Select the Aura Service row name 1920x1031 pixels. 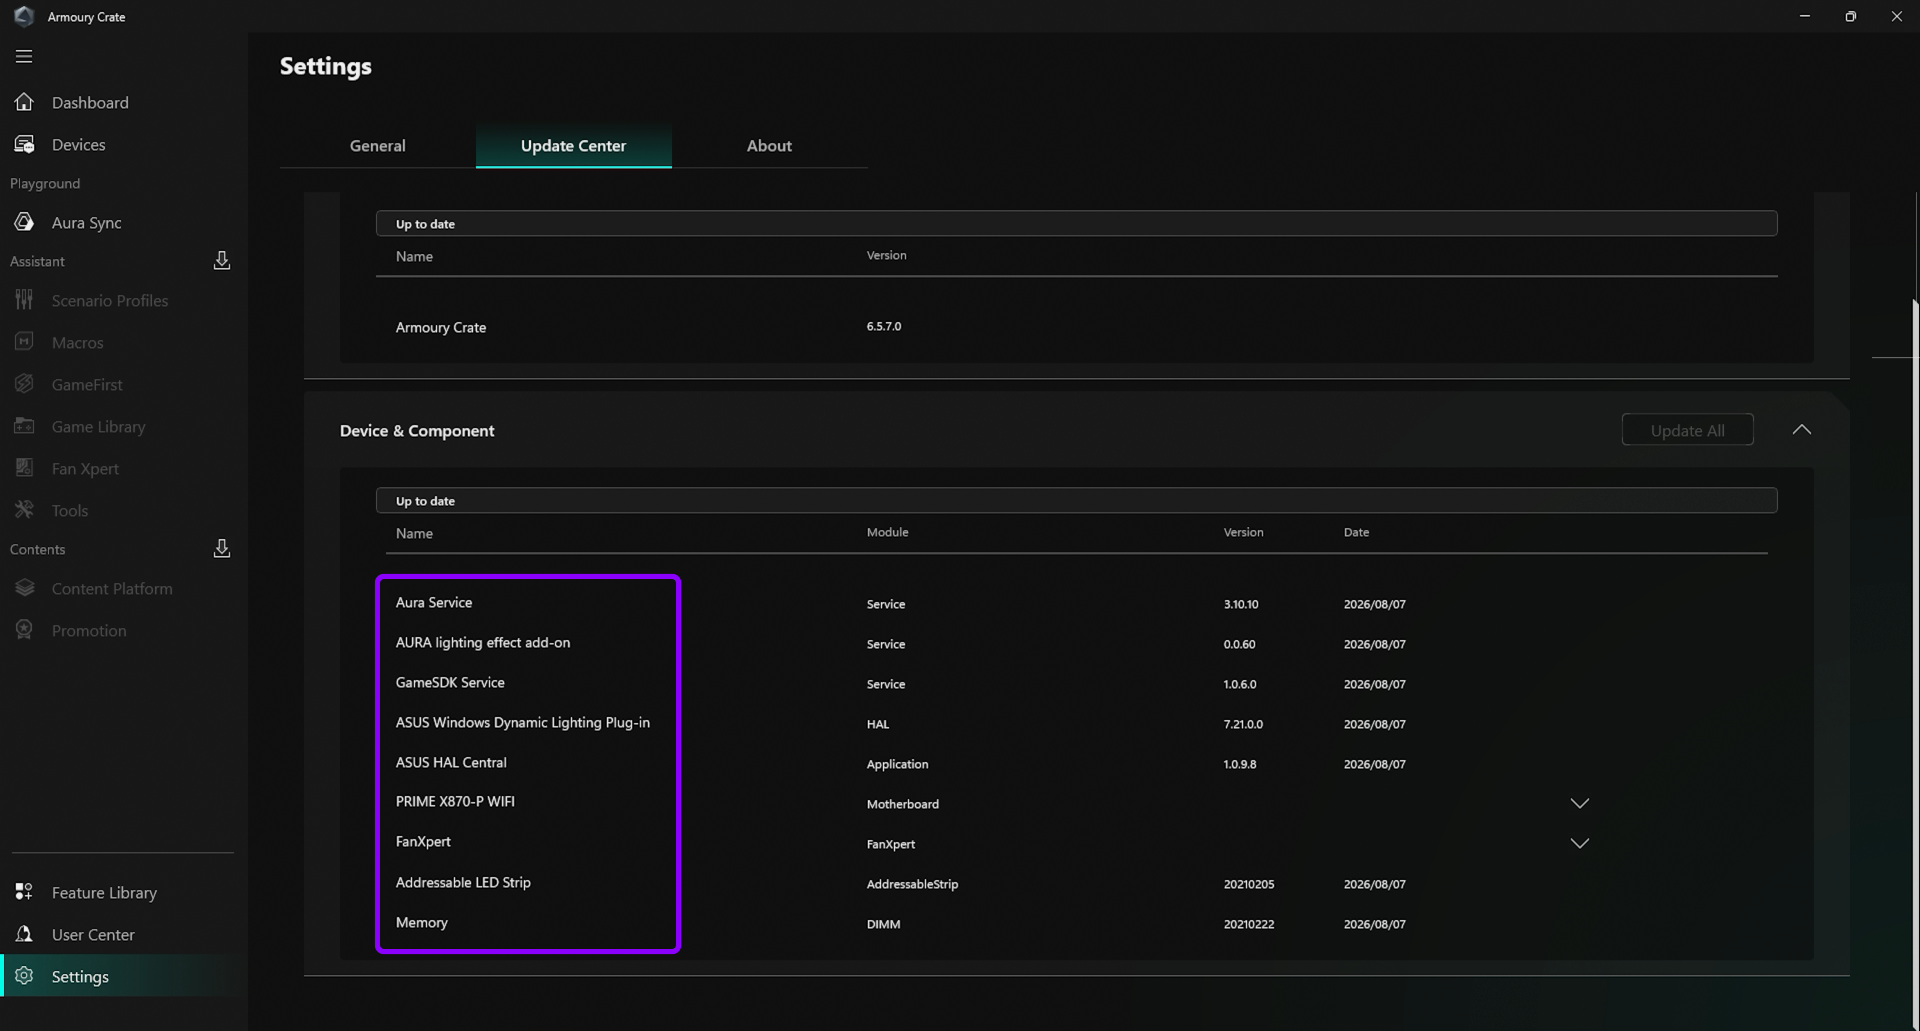click(x=434, y=603)
